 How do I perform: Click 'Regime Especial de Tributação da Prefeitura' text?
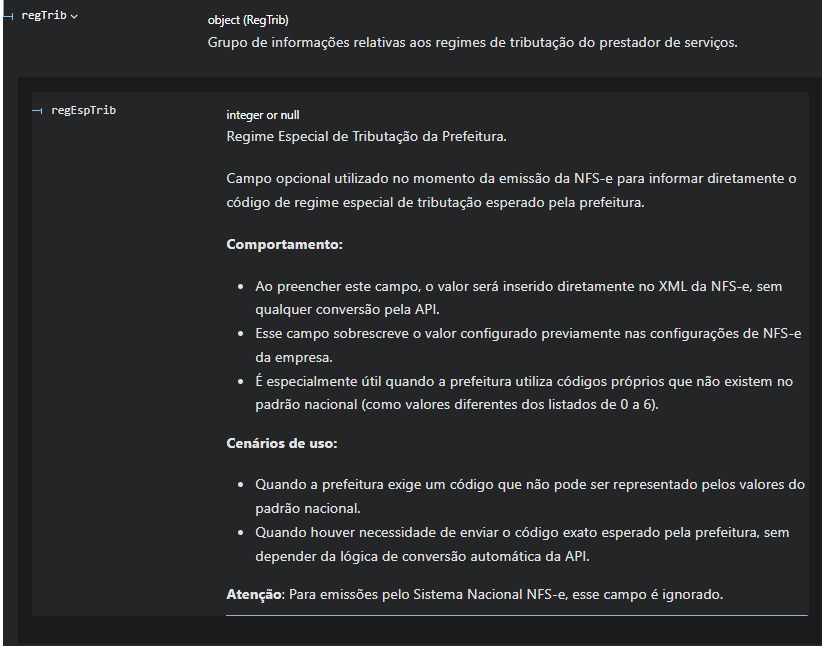(373, 136)
